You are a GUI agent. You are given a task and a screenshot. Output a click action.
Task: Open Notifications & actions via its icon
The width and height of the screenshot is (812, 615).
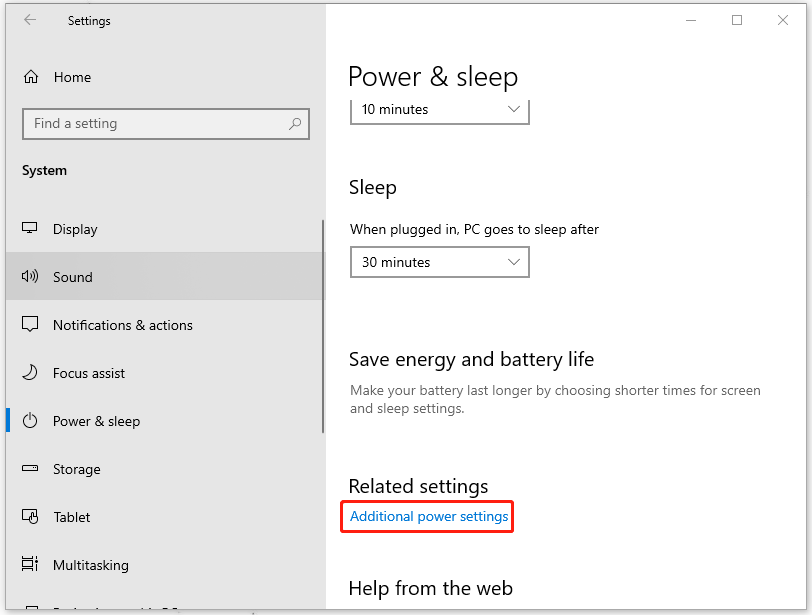[x=29, y=325]
